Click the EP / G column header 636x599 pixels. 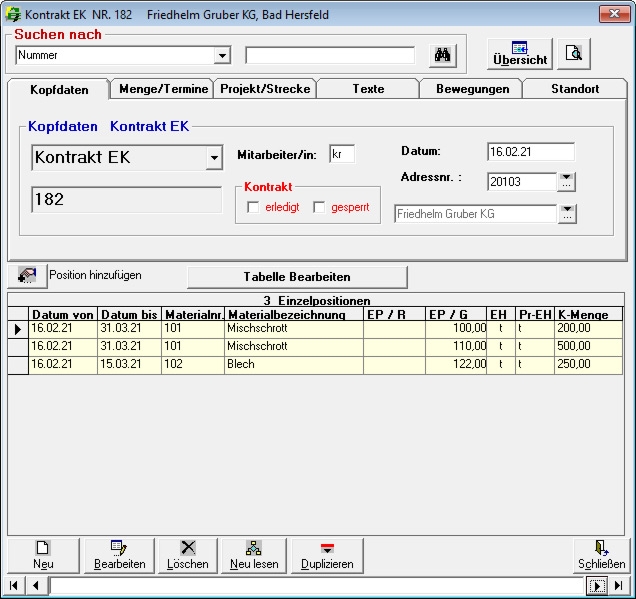456,314
